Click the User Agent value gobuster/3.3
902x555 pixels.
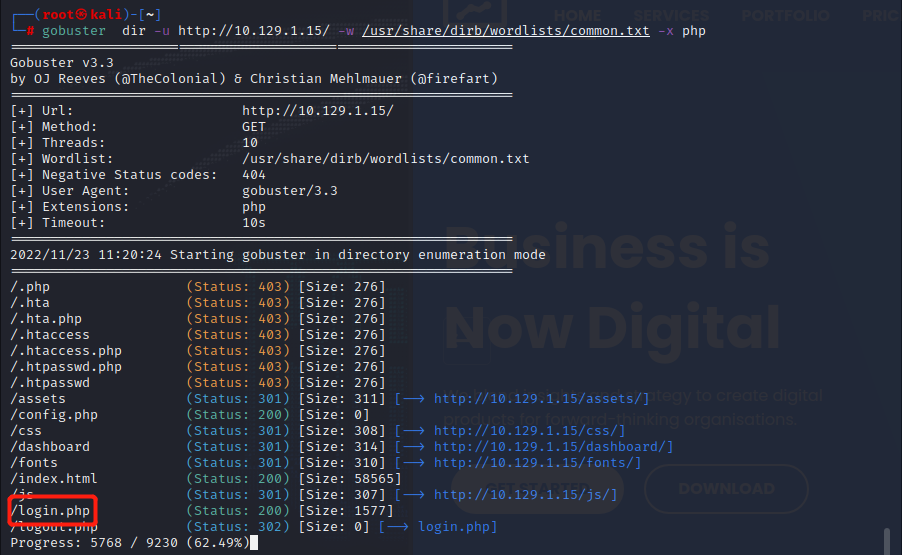click(290, 191)
